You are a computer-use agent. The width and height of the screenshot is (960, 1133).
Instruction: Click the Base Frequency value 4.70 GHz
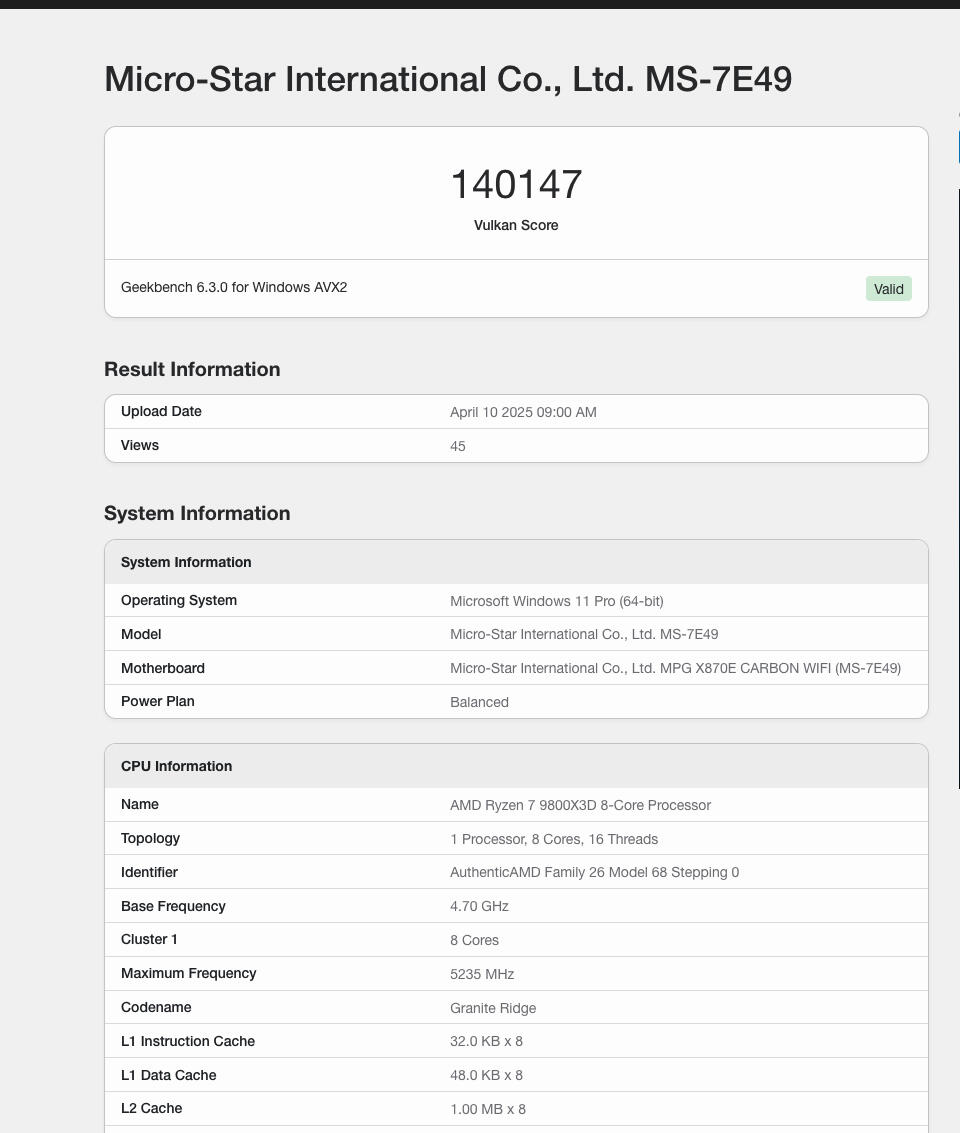click(x=479, y=906)
